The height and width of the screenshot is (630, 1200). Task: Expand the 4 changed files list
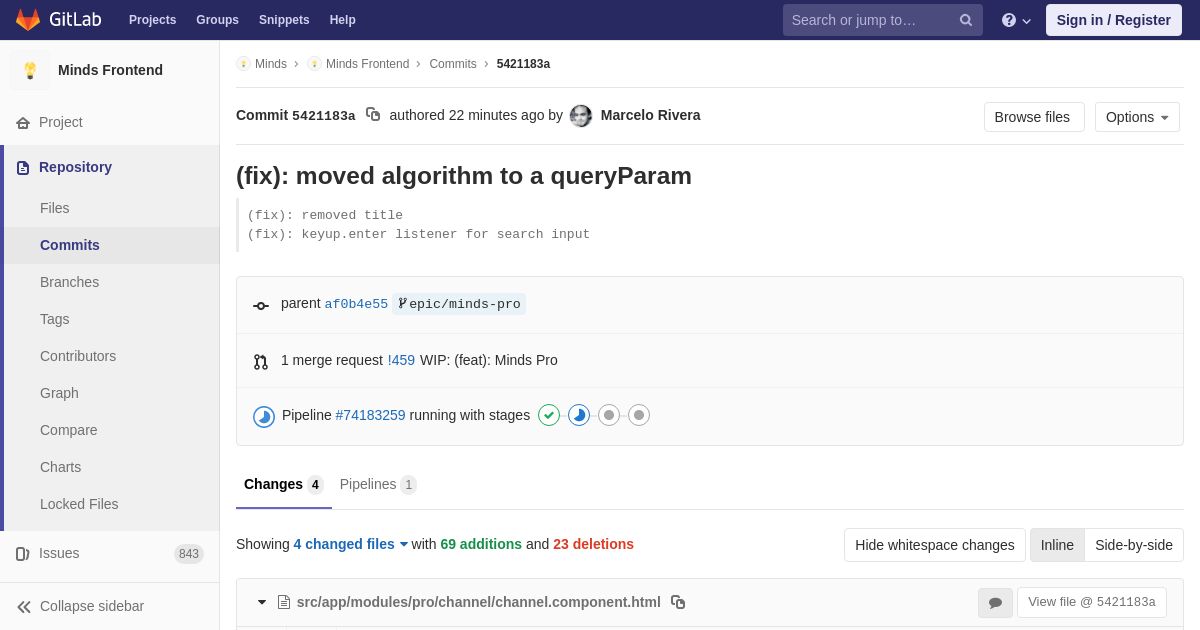pyautogui.click(x=351, y=544)
